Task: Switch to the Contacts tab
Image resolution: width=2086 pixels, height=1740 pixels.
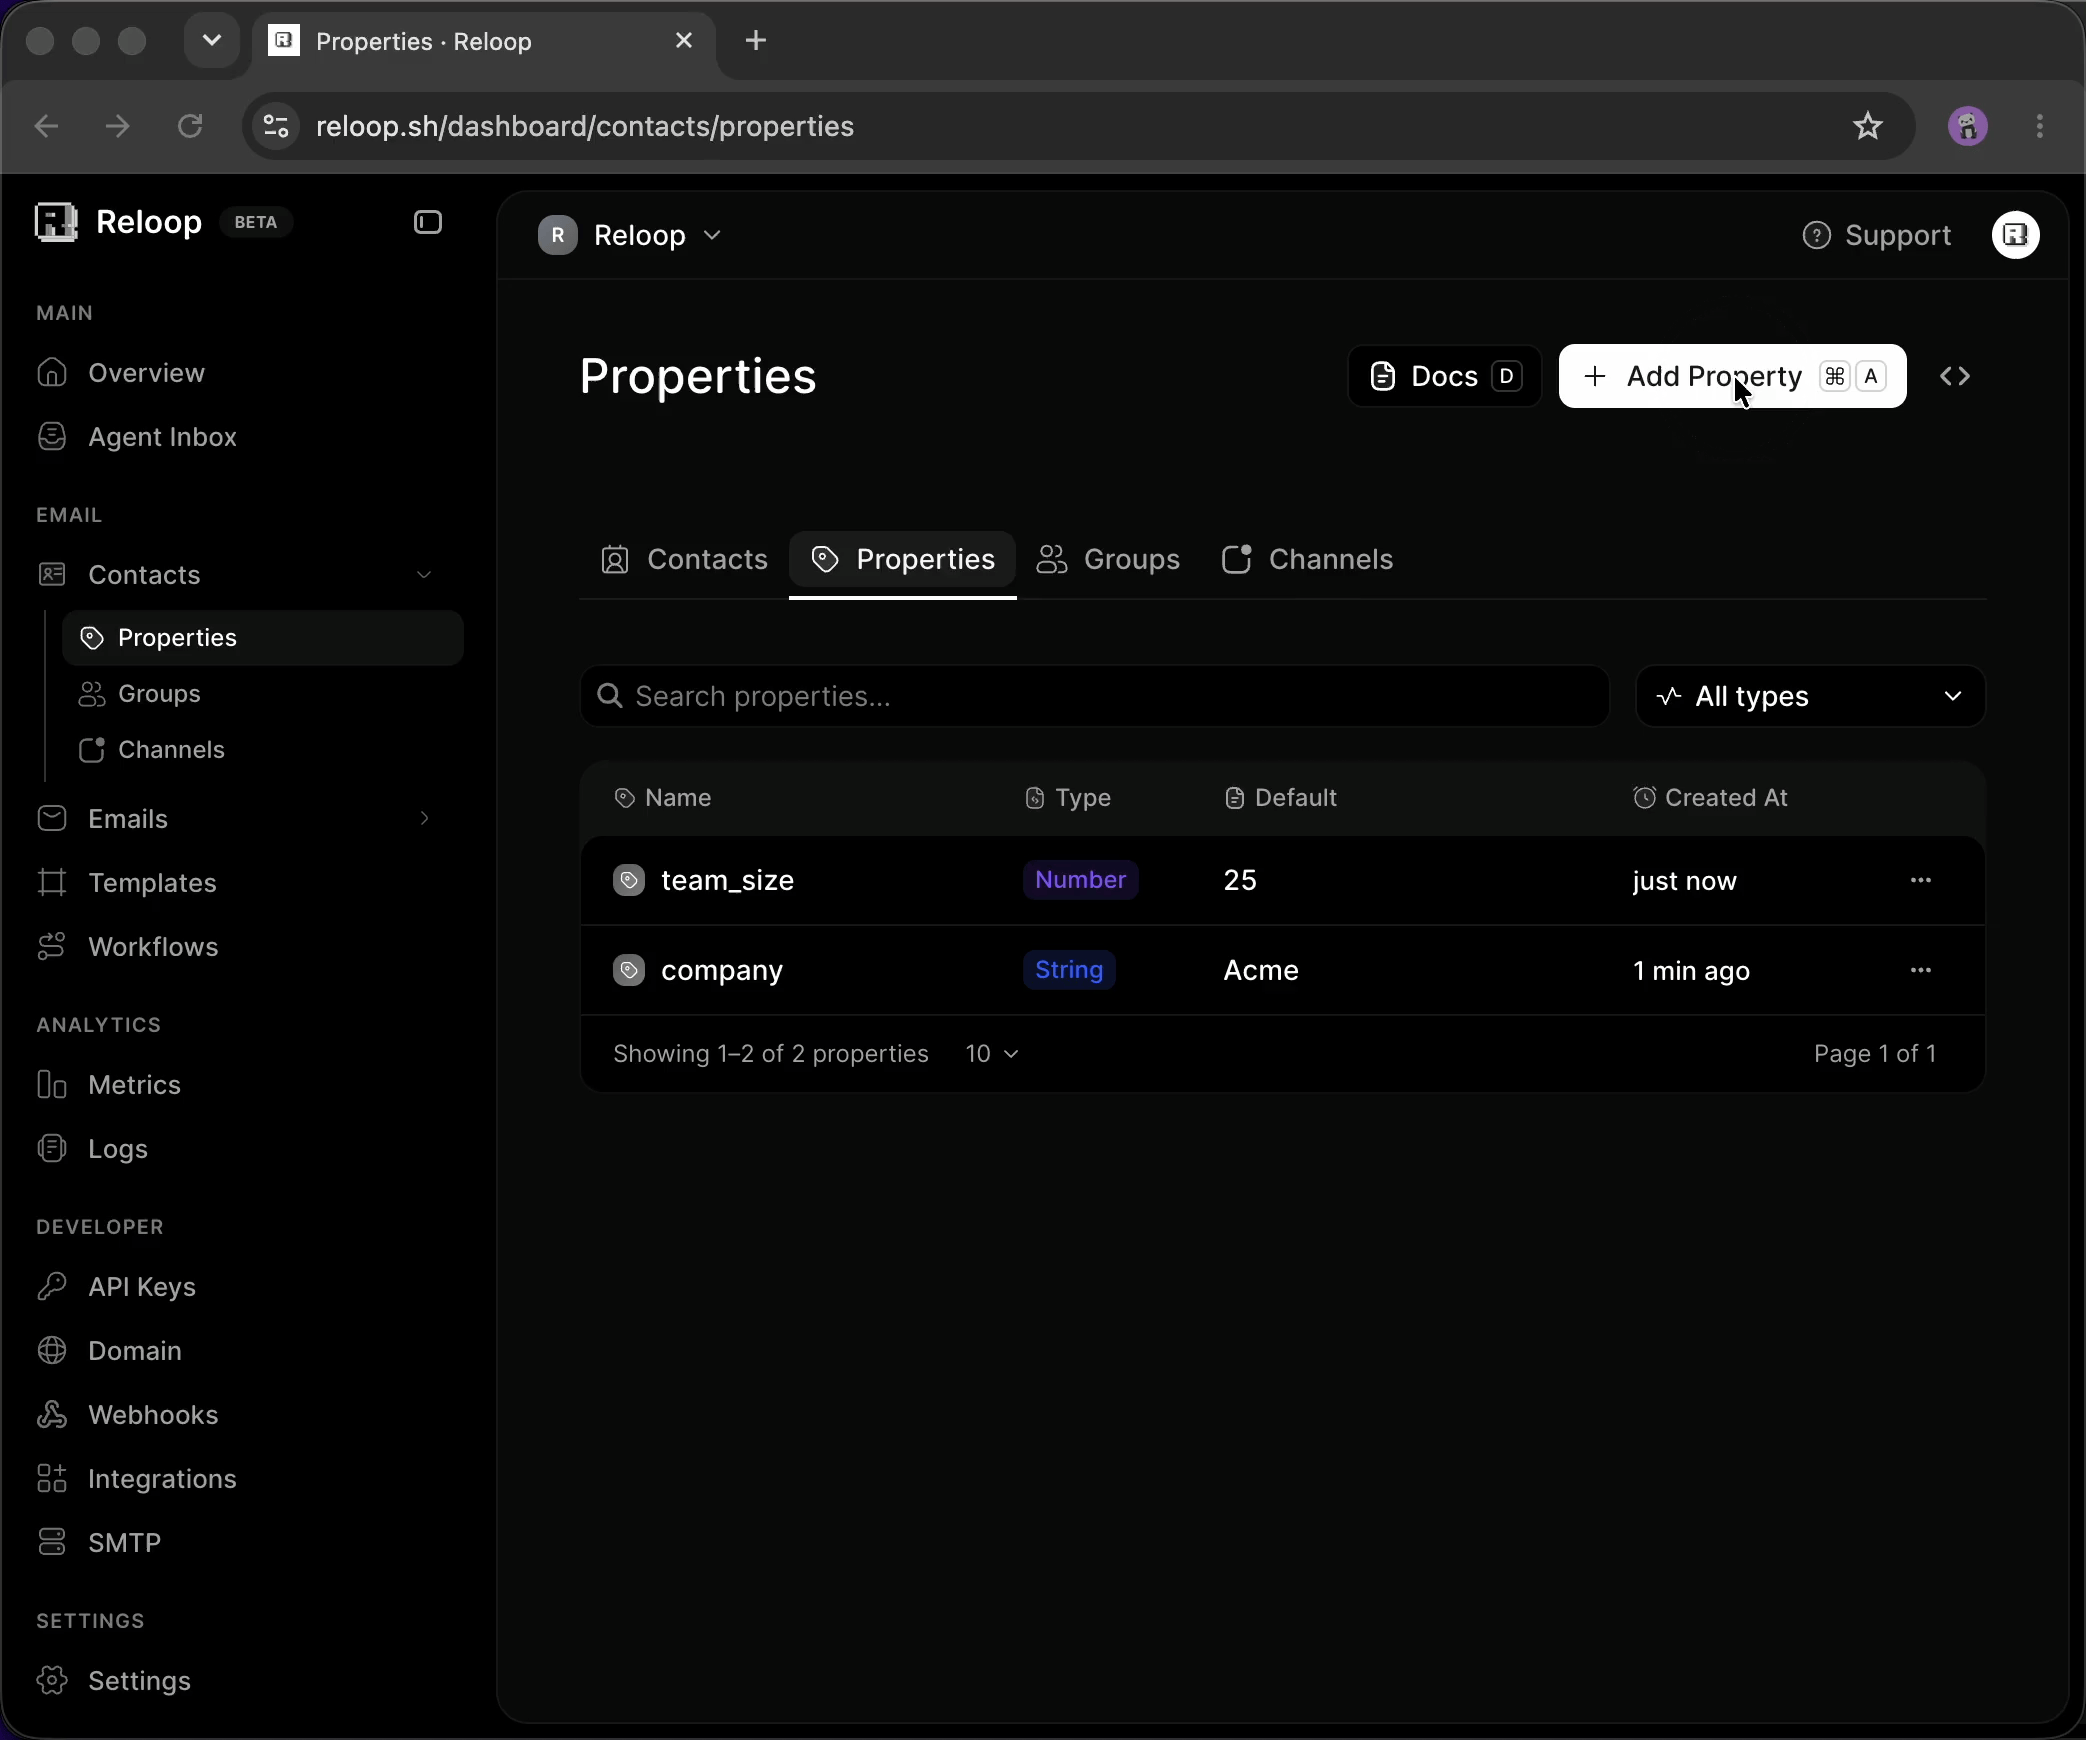Action: 684,559
